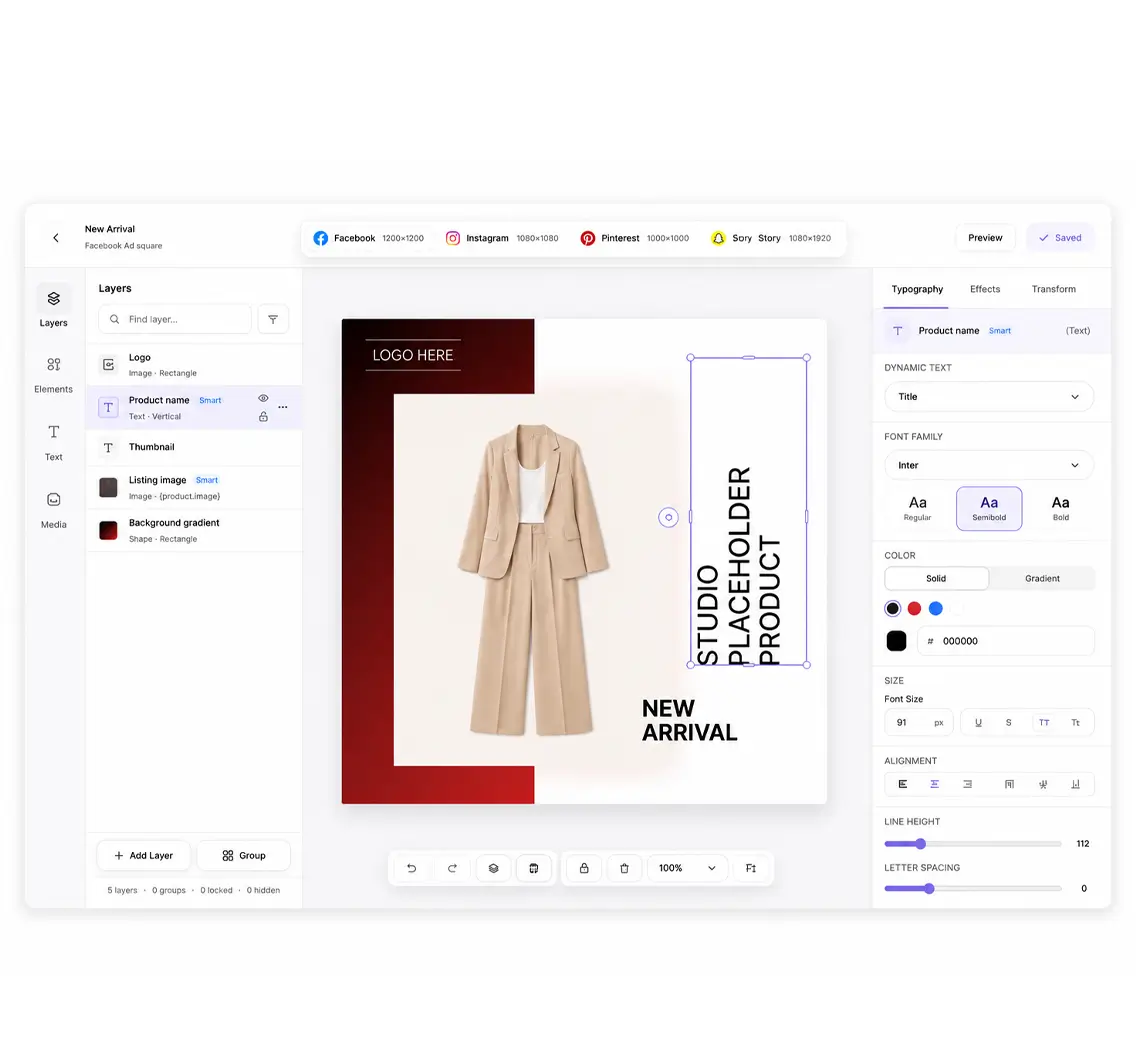Select the Pinterest 1000×1000 format tab

coord(635,238)
